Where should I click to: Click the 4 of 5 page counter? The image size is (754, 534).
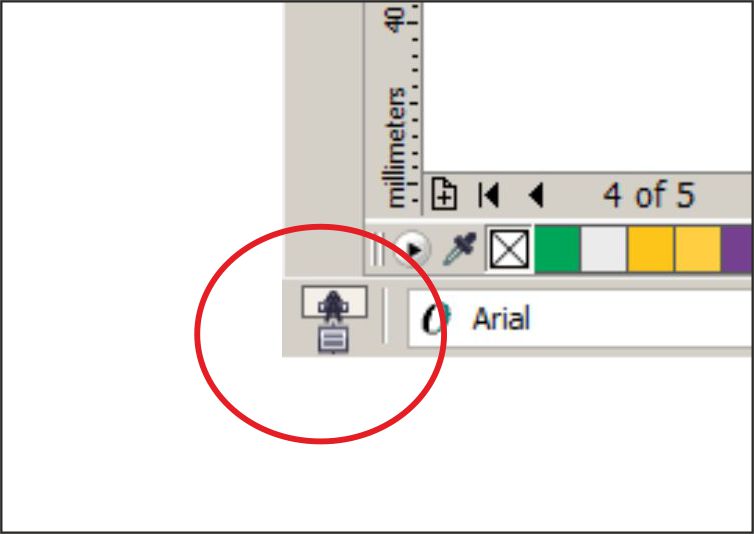click(x=649, y=195)
